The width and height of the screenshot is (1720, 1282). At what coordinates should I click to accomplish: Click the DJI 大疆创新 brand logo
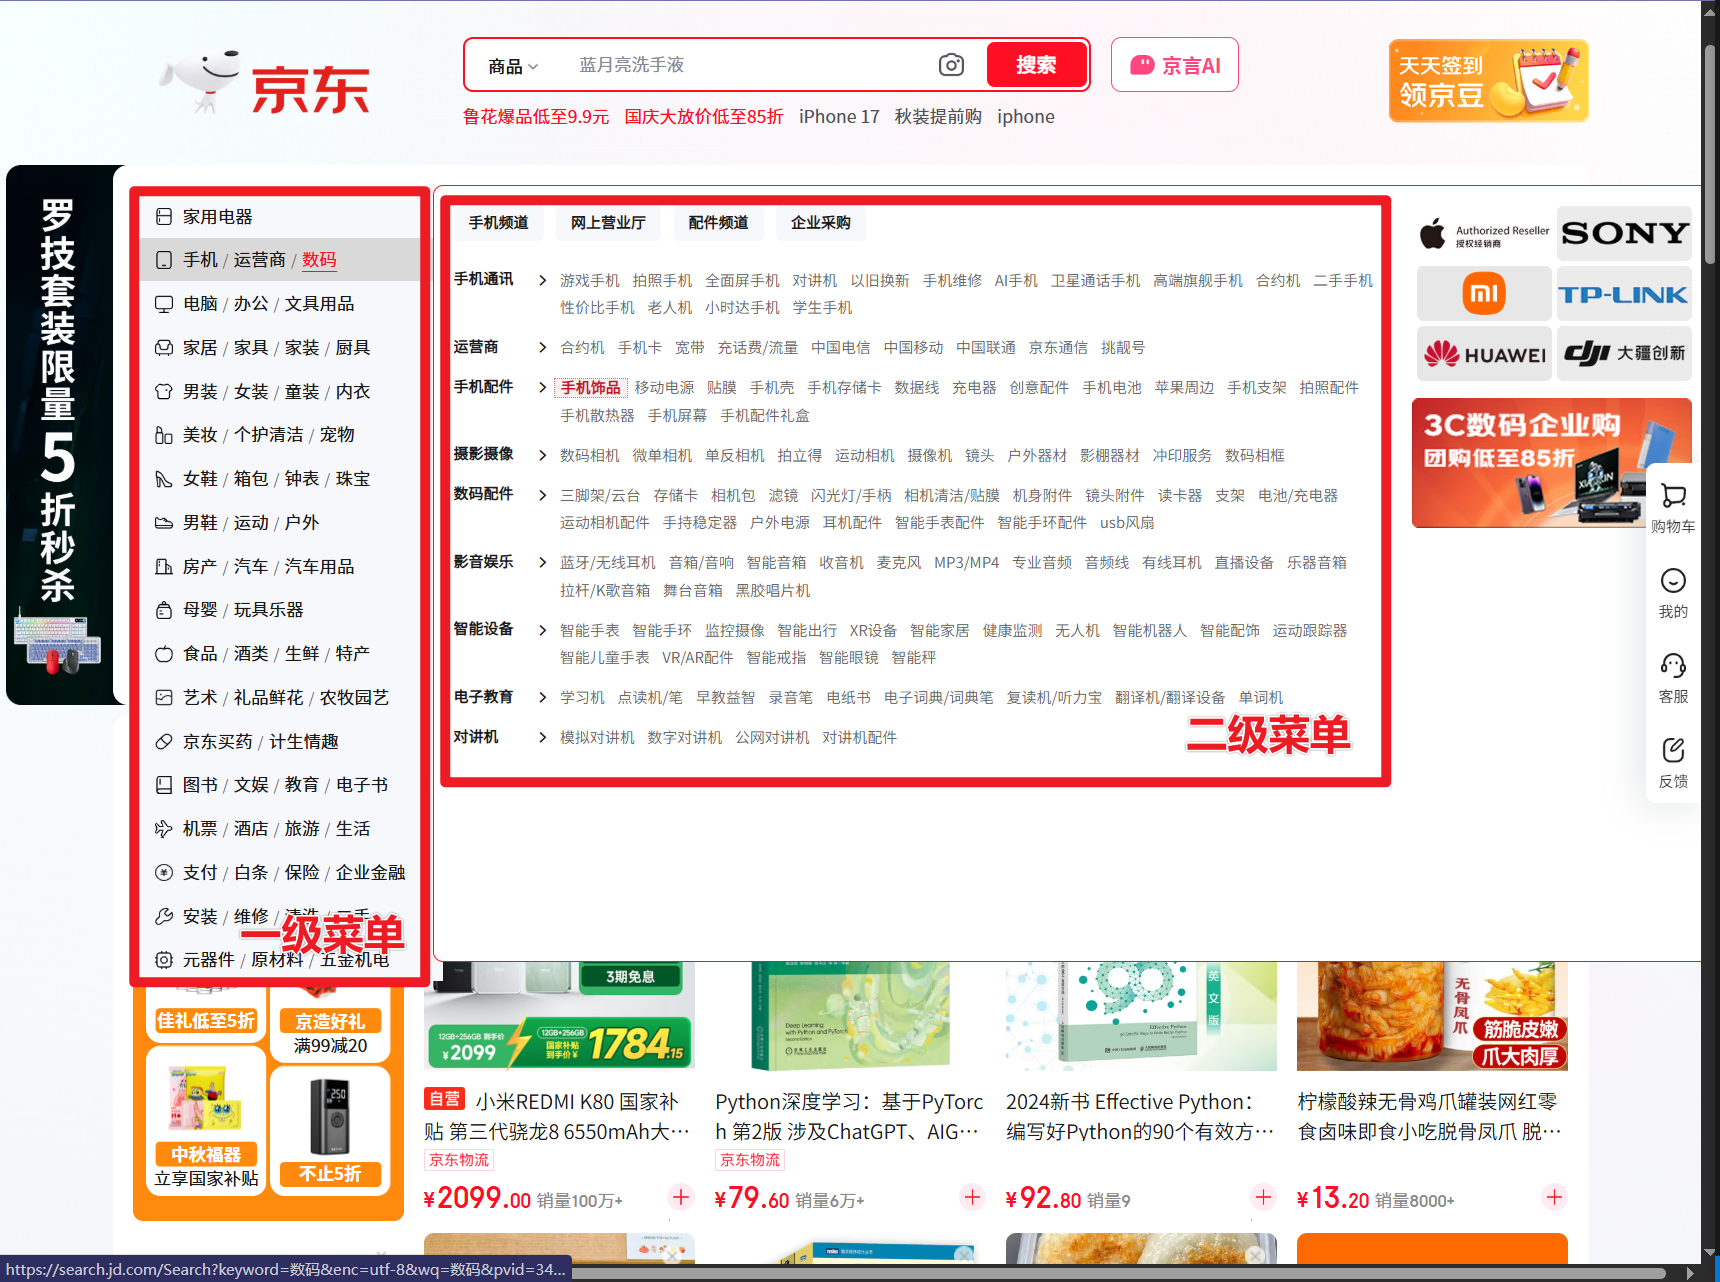1624,354
